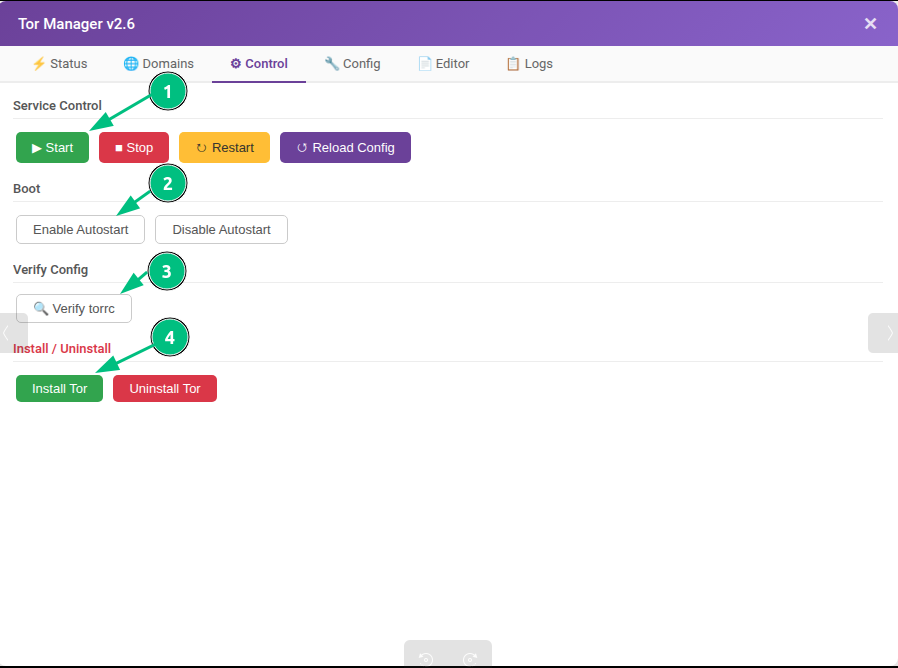Switch to the Domains tab

click(x=159, y=64)
